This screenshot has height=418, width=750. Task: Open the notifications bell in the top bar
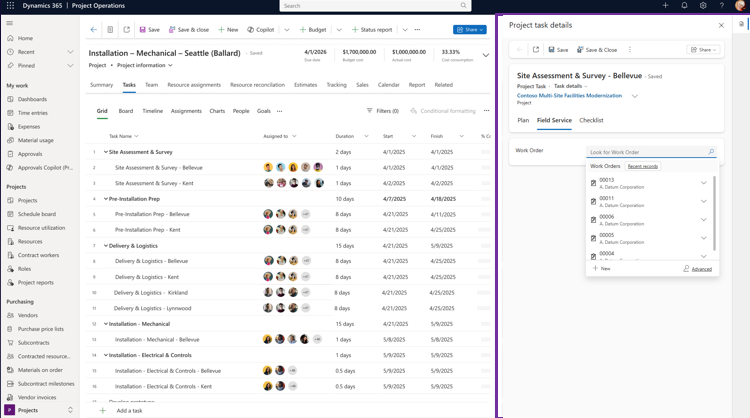point(684,6)
